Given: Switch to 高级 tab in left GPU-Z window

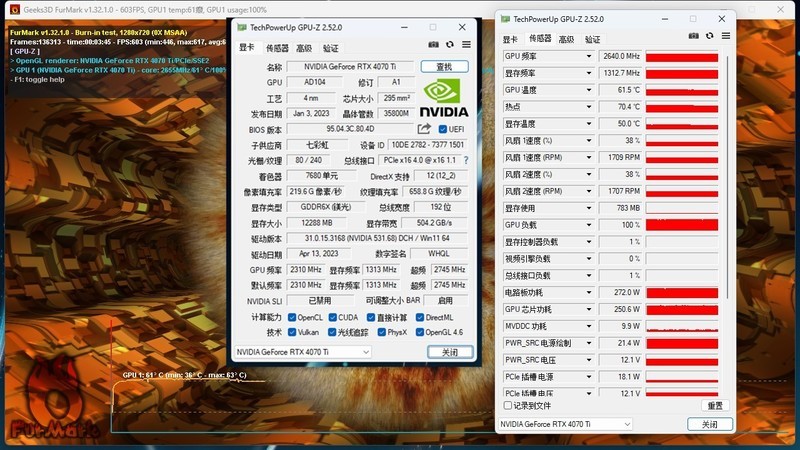Looking at the screenshot, I should (304, 48).
